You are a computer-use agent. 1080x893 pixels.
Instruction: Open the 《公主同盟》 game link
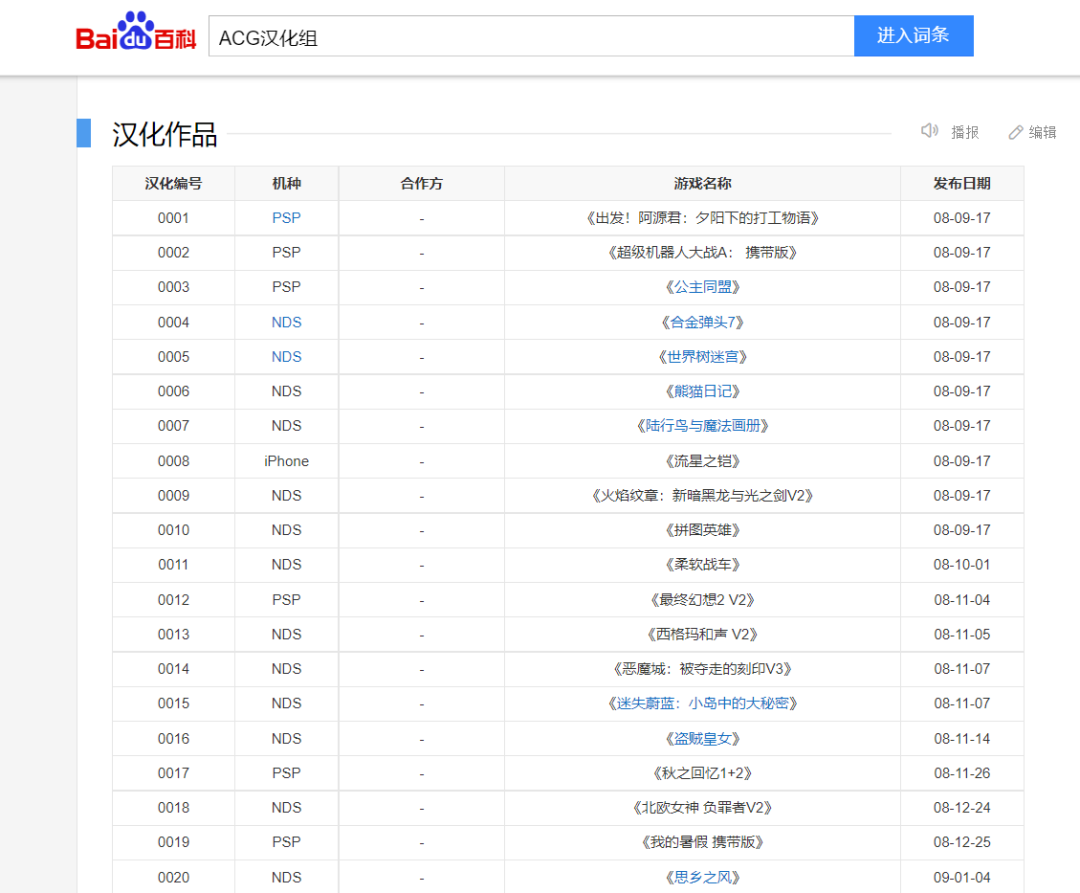coord(702,287)
